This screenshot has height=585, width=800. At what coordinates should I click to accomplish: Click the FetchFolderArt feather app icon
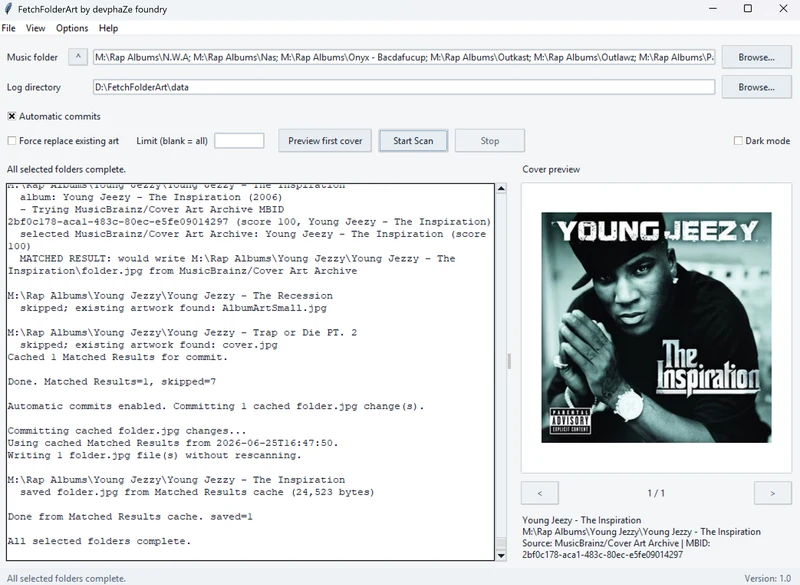8,9
